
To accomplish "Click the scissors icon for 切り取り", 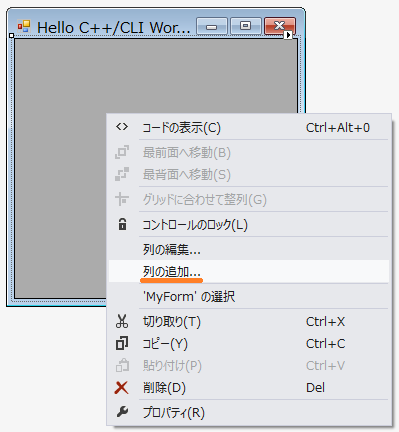I will point(122,321).
